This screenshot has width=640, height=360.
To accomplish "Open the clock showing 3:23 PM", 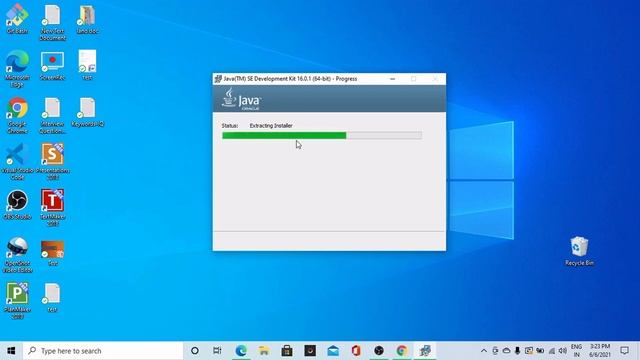I will coord(600,351).
